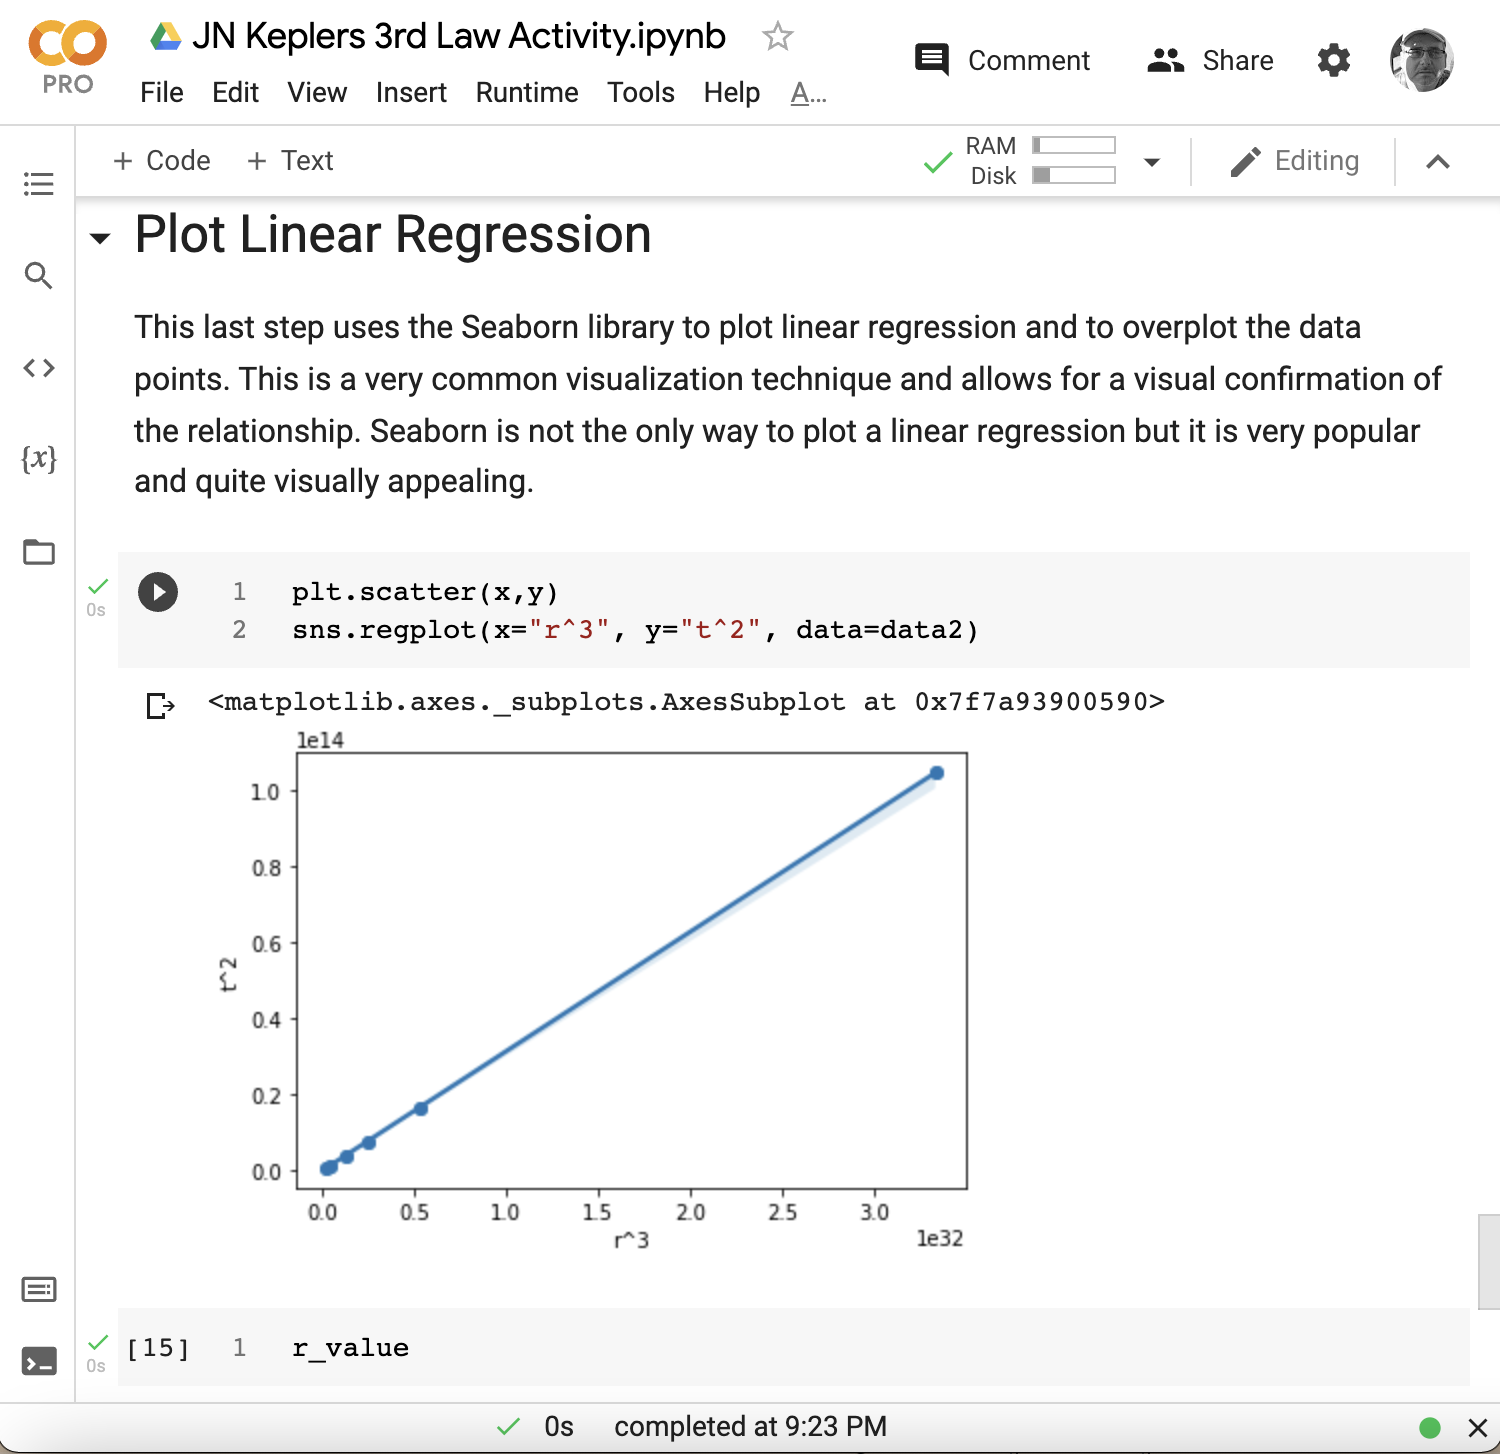Open the variable inspector panel
1500x1454 pixels.
pyautogui.click(x=37, y=460)
